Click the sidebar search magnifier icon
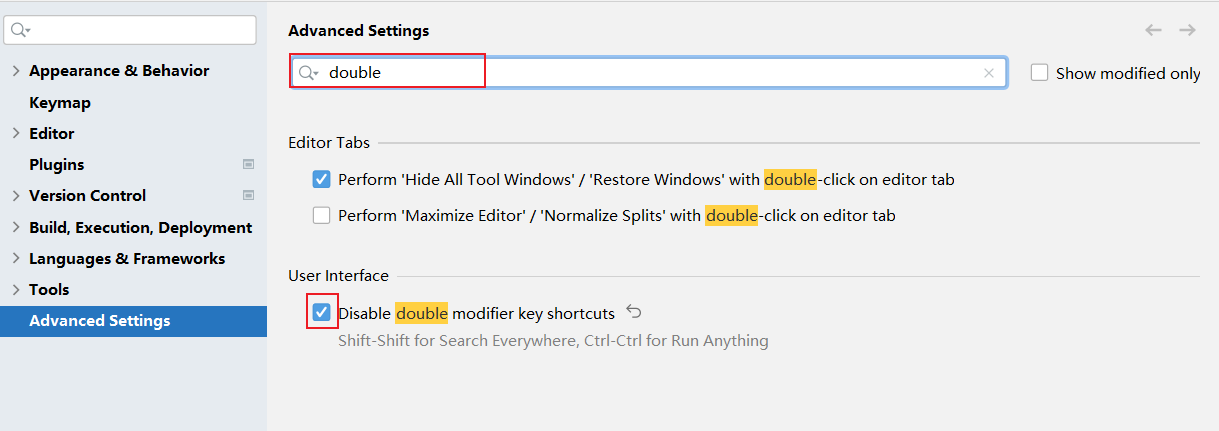Image resolution: width=1219 pixels, height=431 pixels. click(19, 30)
